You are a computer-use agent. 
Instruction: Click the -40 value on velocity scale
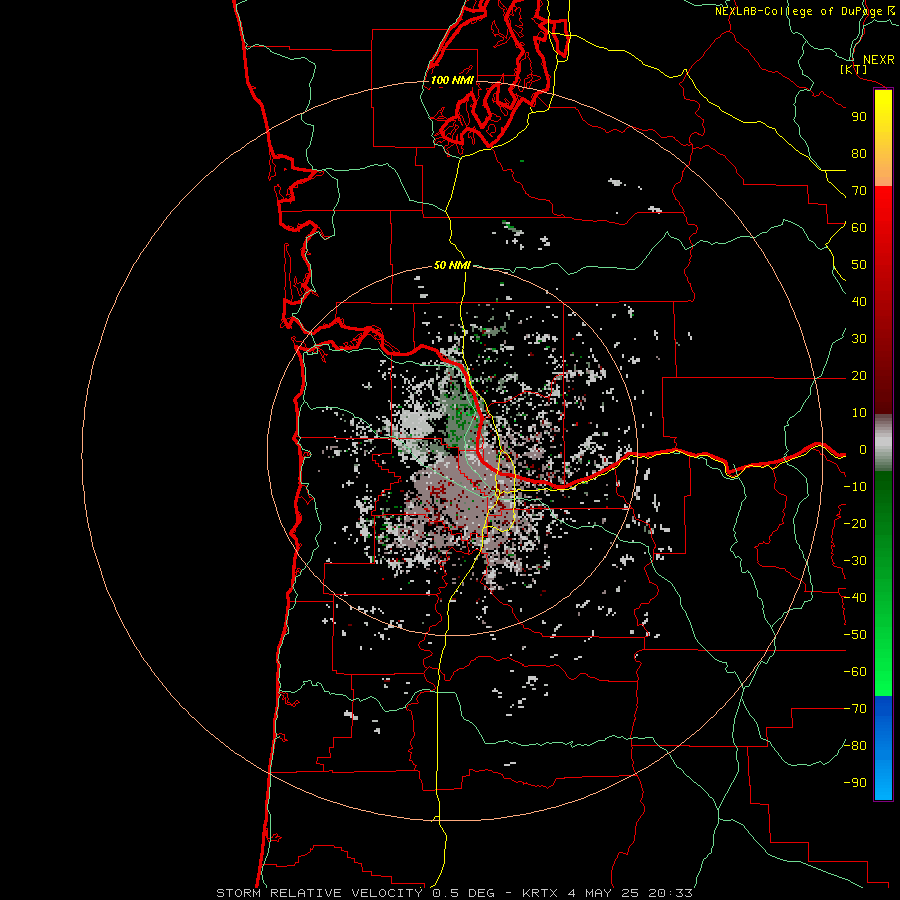point(855,598)
